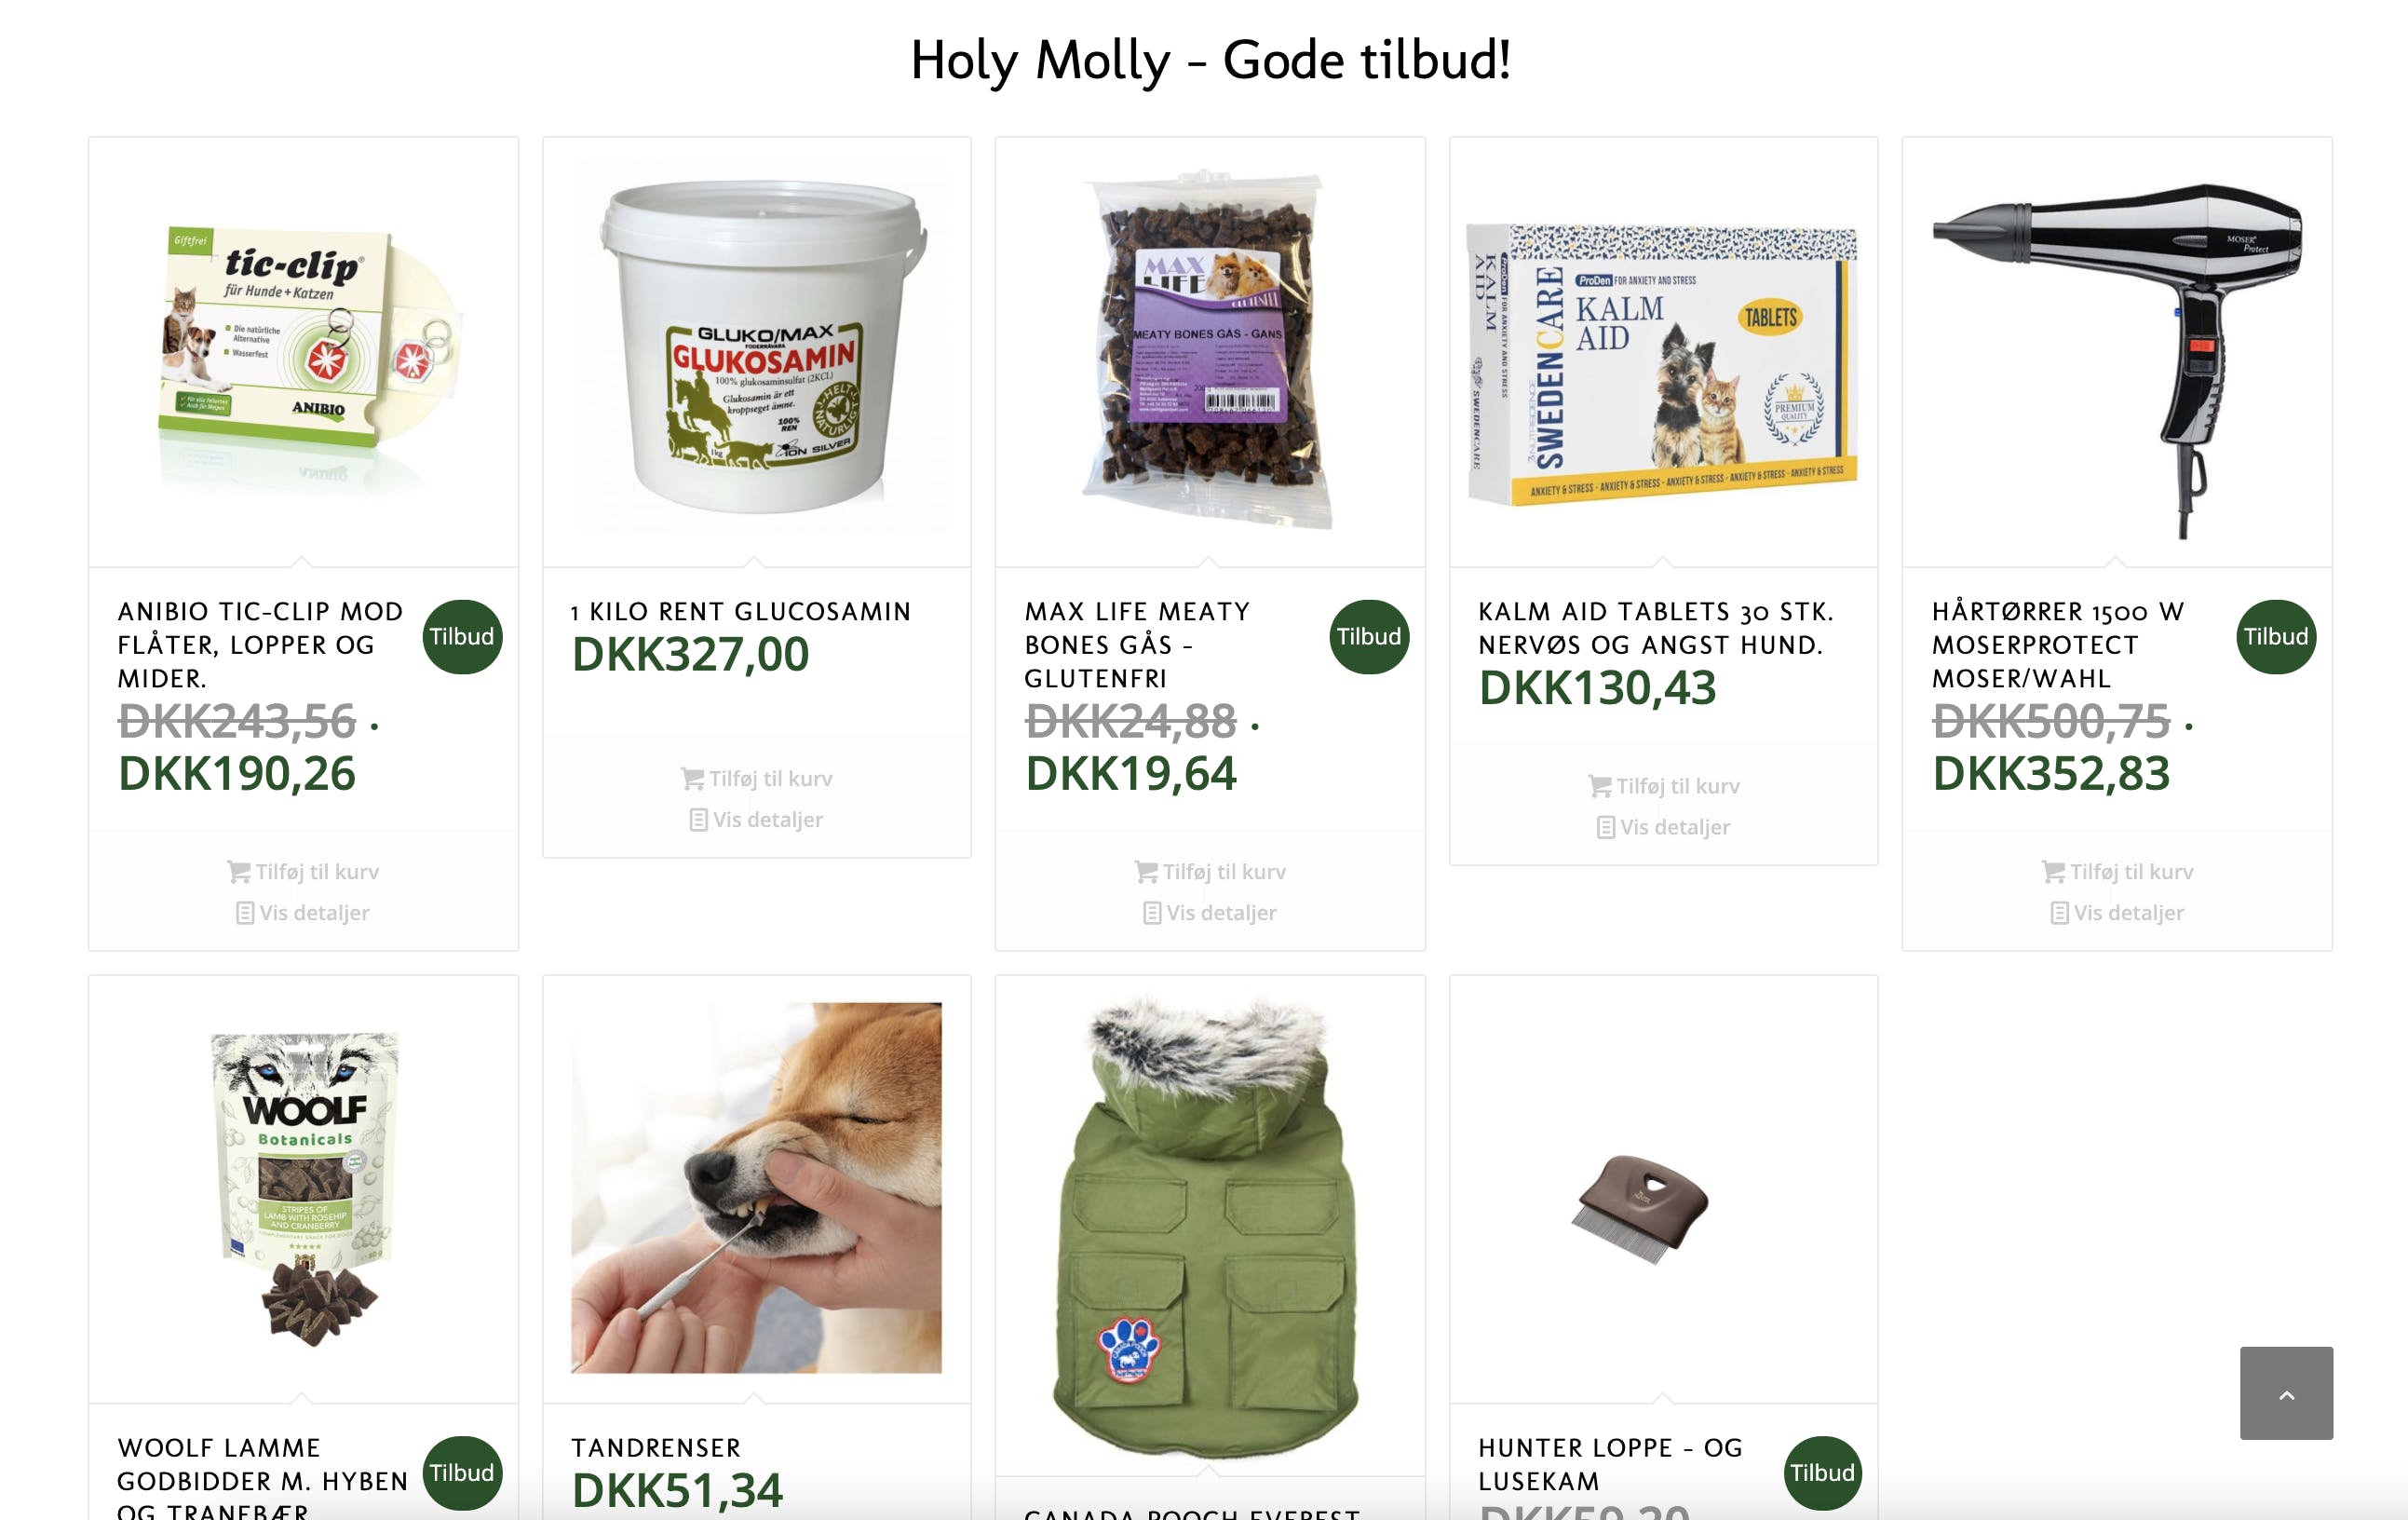Open the dog teeth cleaning photo
Viewport: 2408px width, 1520px height.
click(756, 1187)
